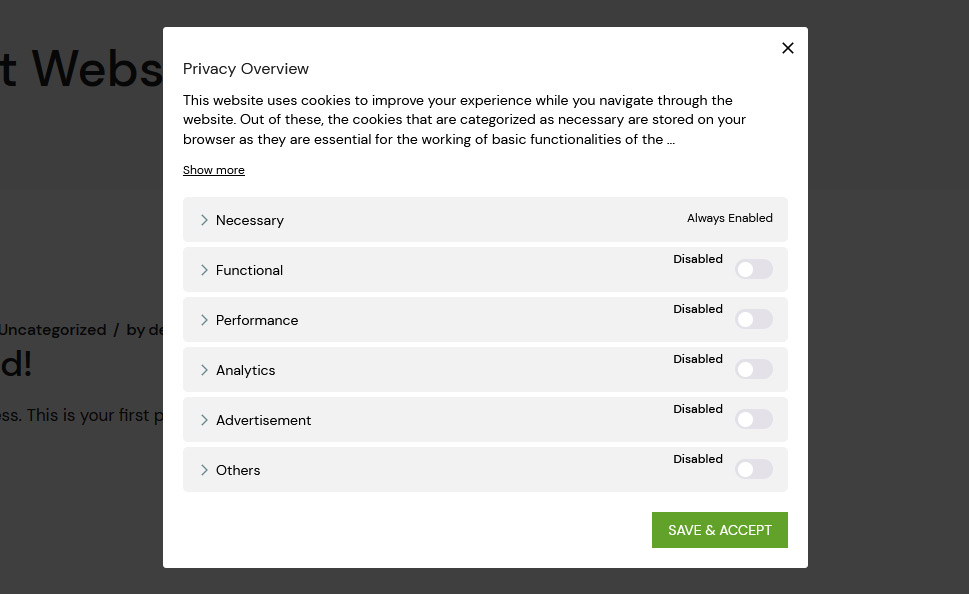Expand the Others chevron arrow
This screenshot has height=594, width=969.
[204, 470]
